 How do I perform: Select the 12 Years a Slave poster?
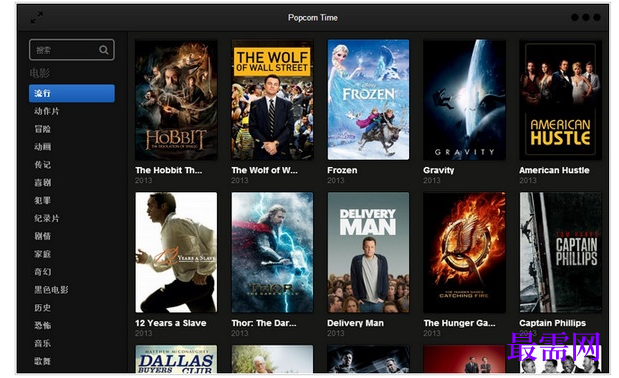176,253
